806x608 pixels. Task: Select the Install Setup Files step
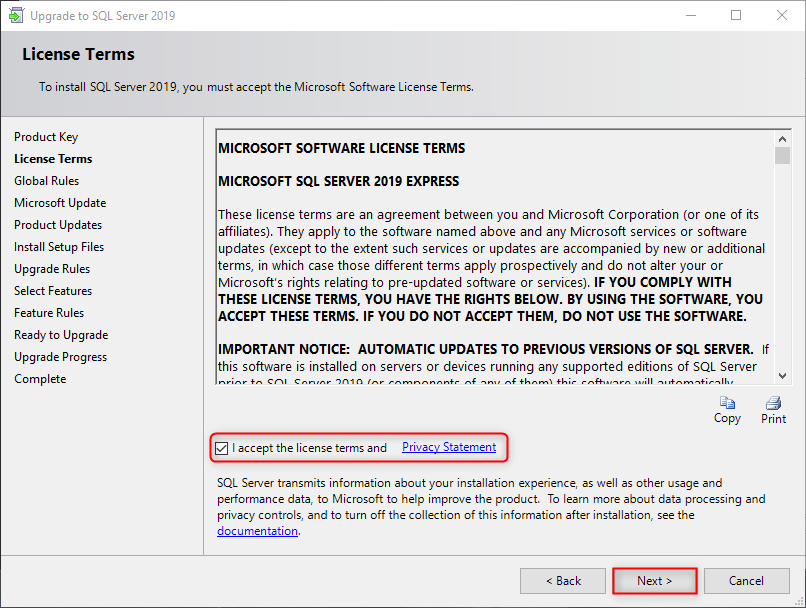click(59, 247)
